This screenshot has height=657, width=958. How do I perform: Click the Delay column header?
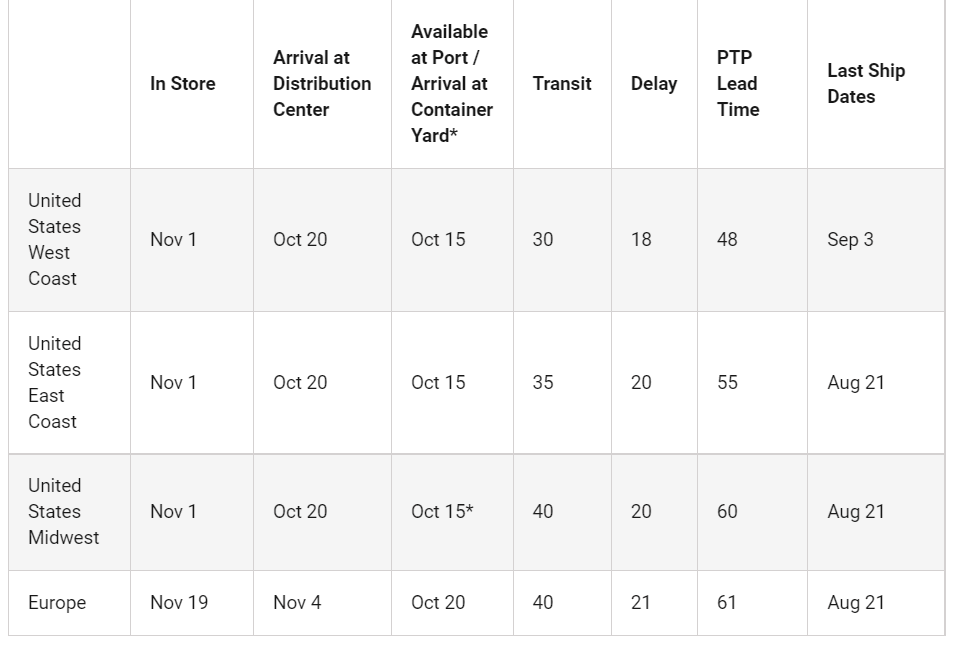coord(654,84)
